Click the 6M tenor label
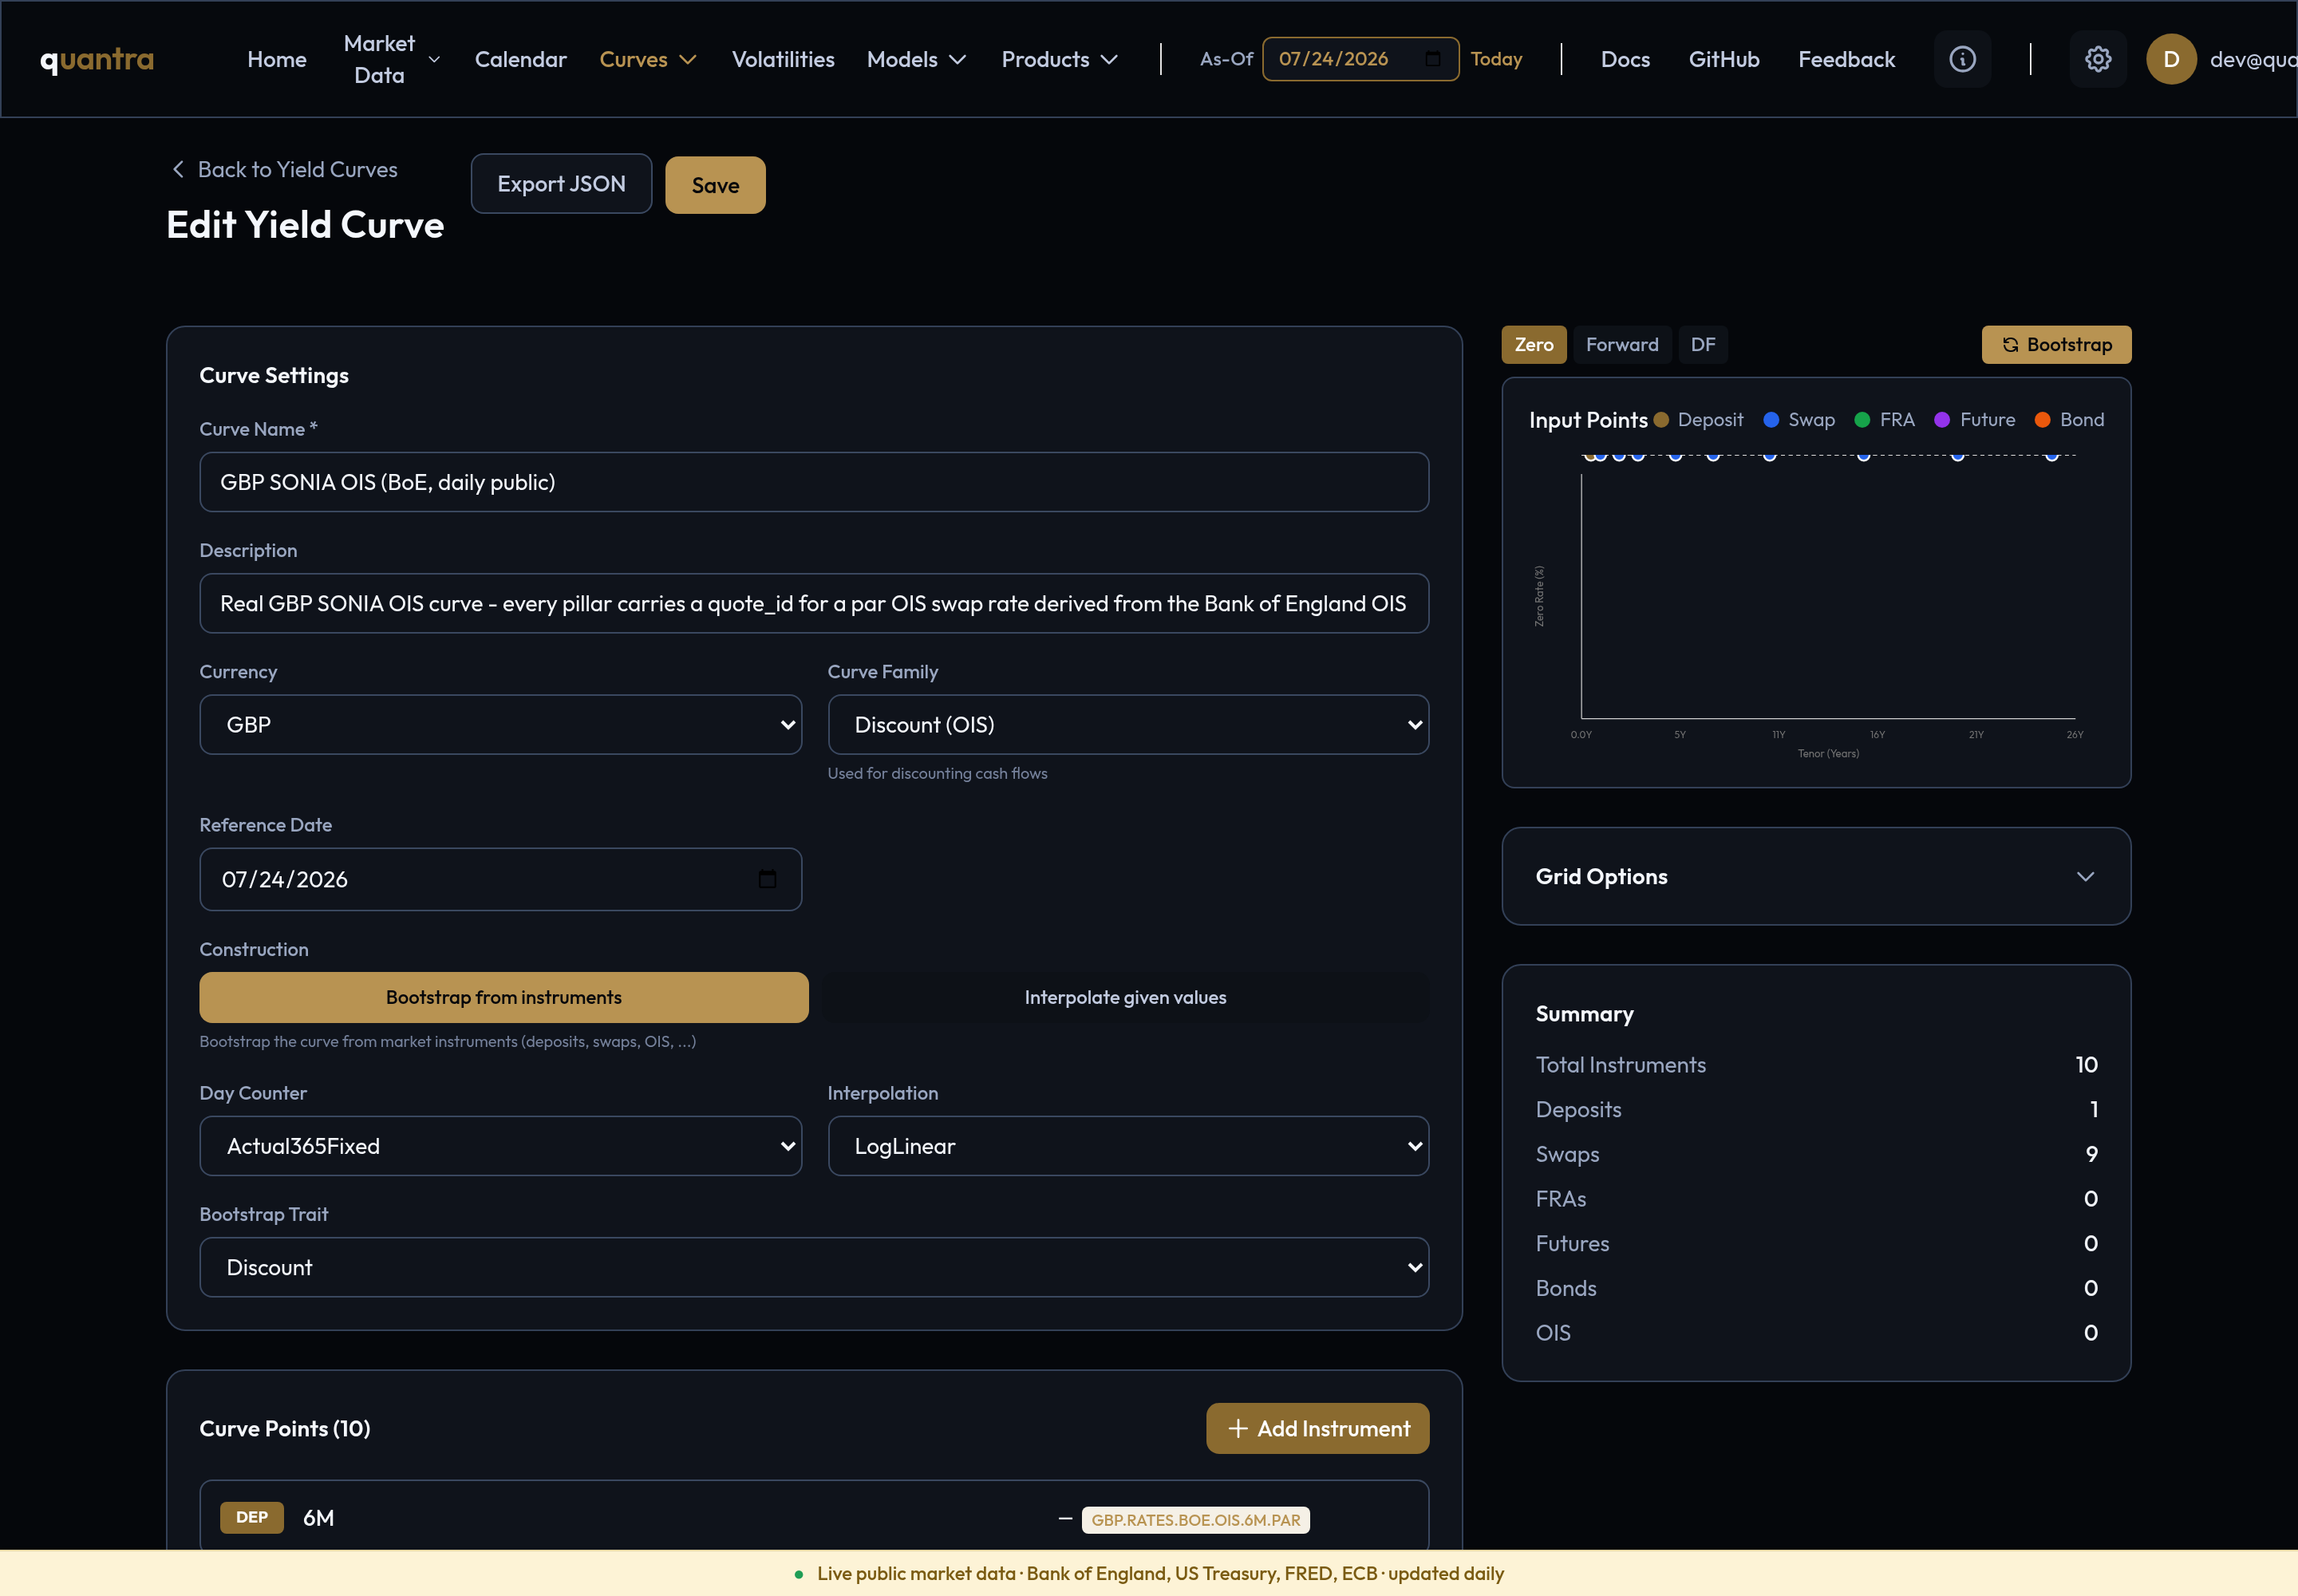Screen dimensions: 2298x1596 pyautogui.click(x=319, y=1518)
